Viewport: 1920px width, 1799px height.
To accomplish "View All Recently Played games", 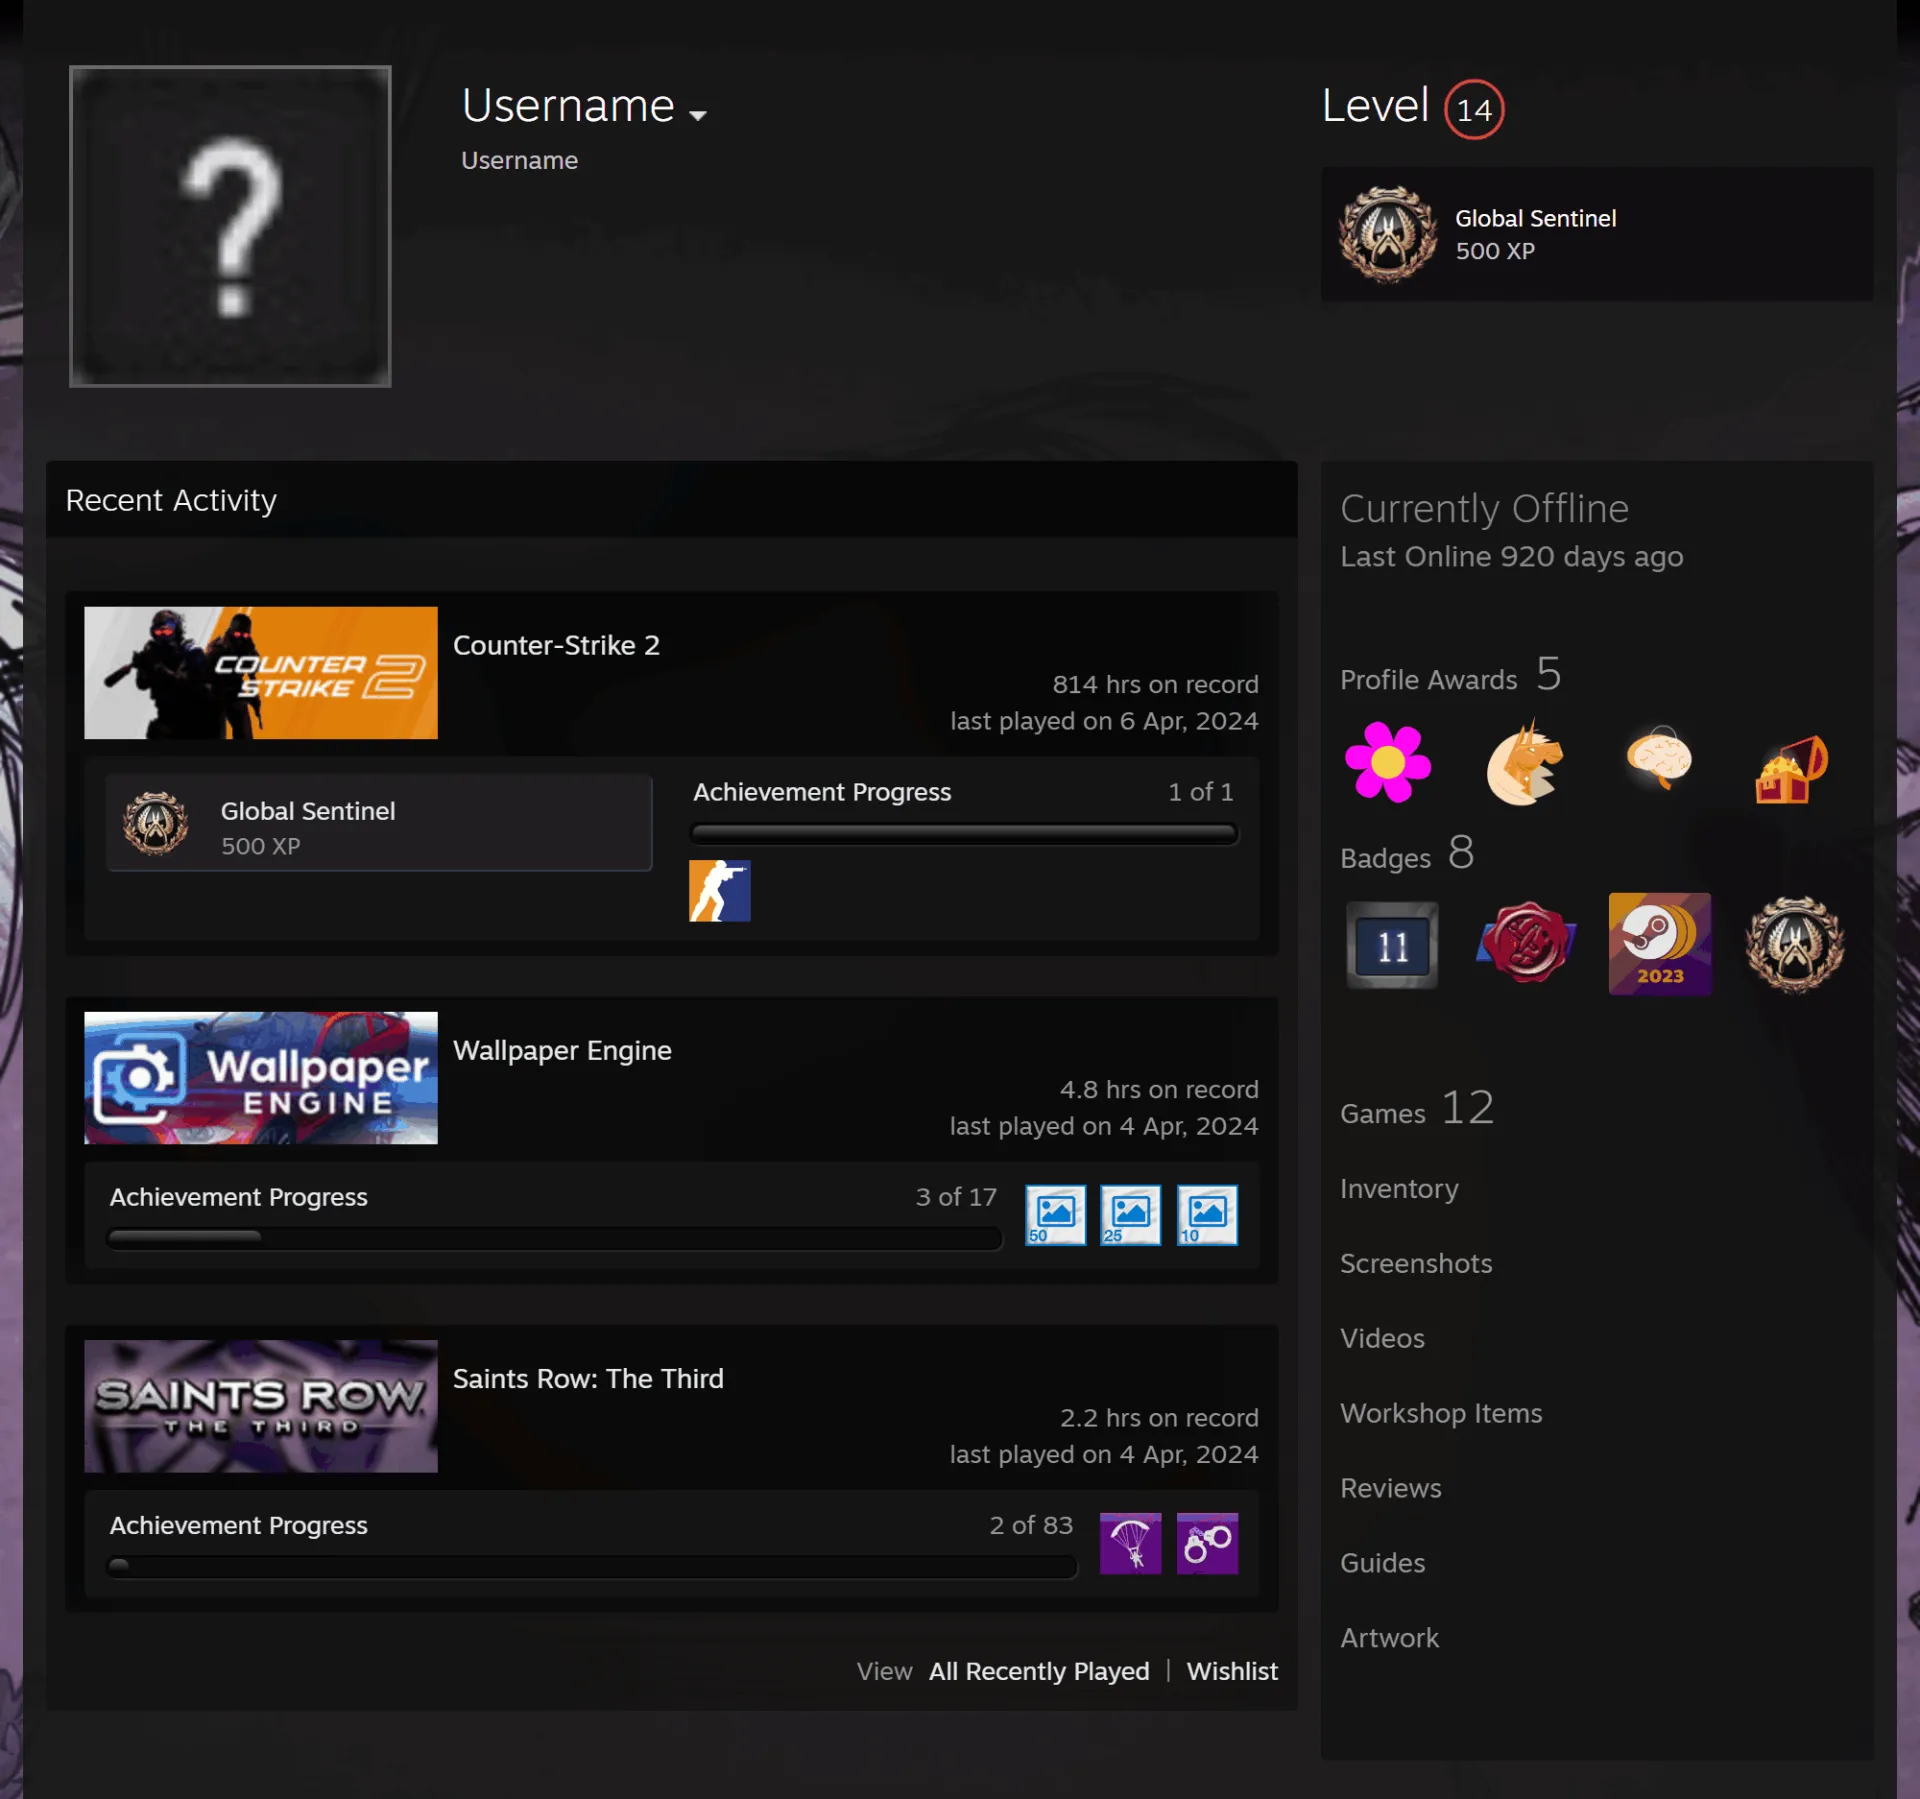I will pyautogui.click(x=1039, y=1671).
